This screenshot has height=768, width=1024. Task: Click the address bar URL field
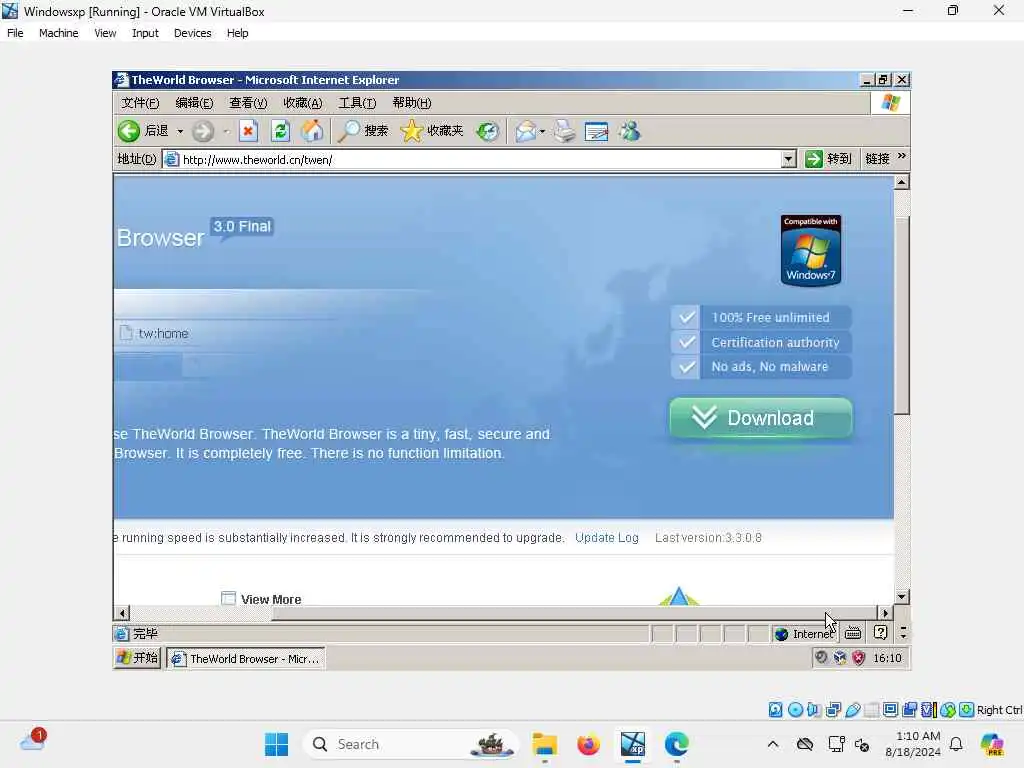click(x=480, y=159)
